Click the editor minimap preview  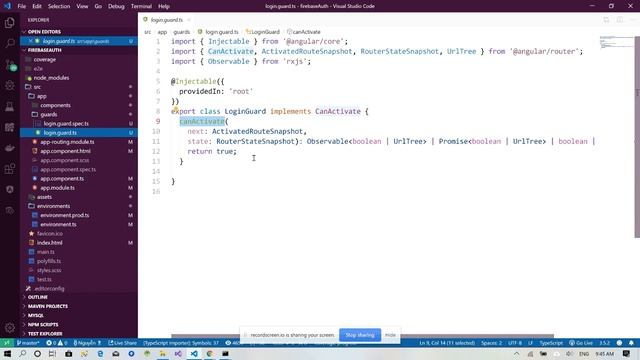tap(616, 42)
